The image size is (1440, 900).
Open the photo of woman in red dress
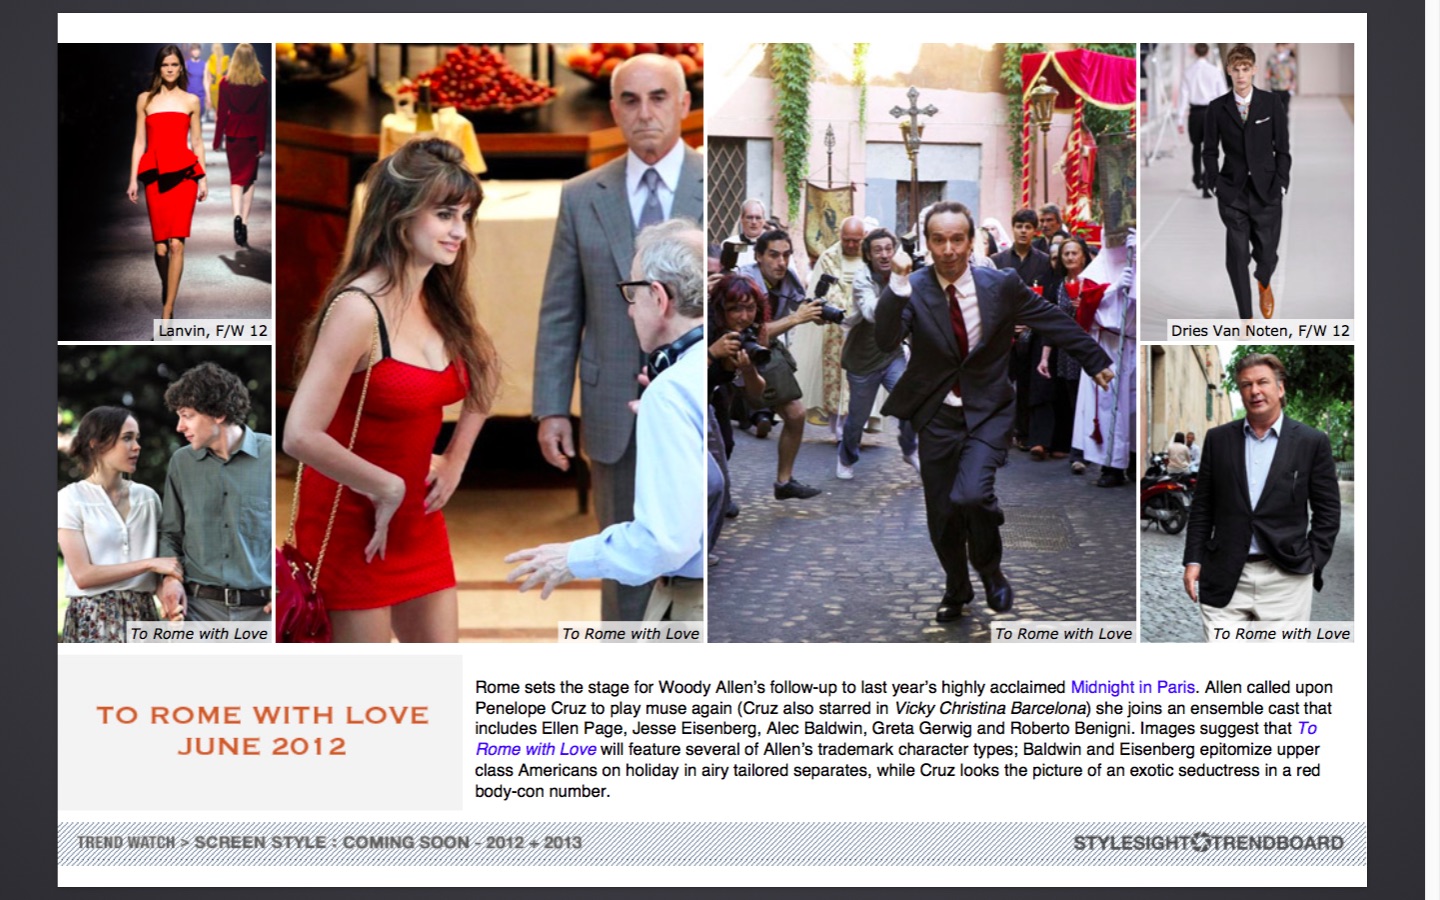coord(489,343)
